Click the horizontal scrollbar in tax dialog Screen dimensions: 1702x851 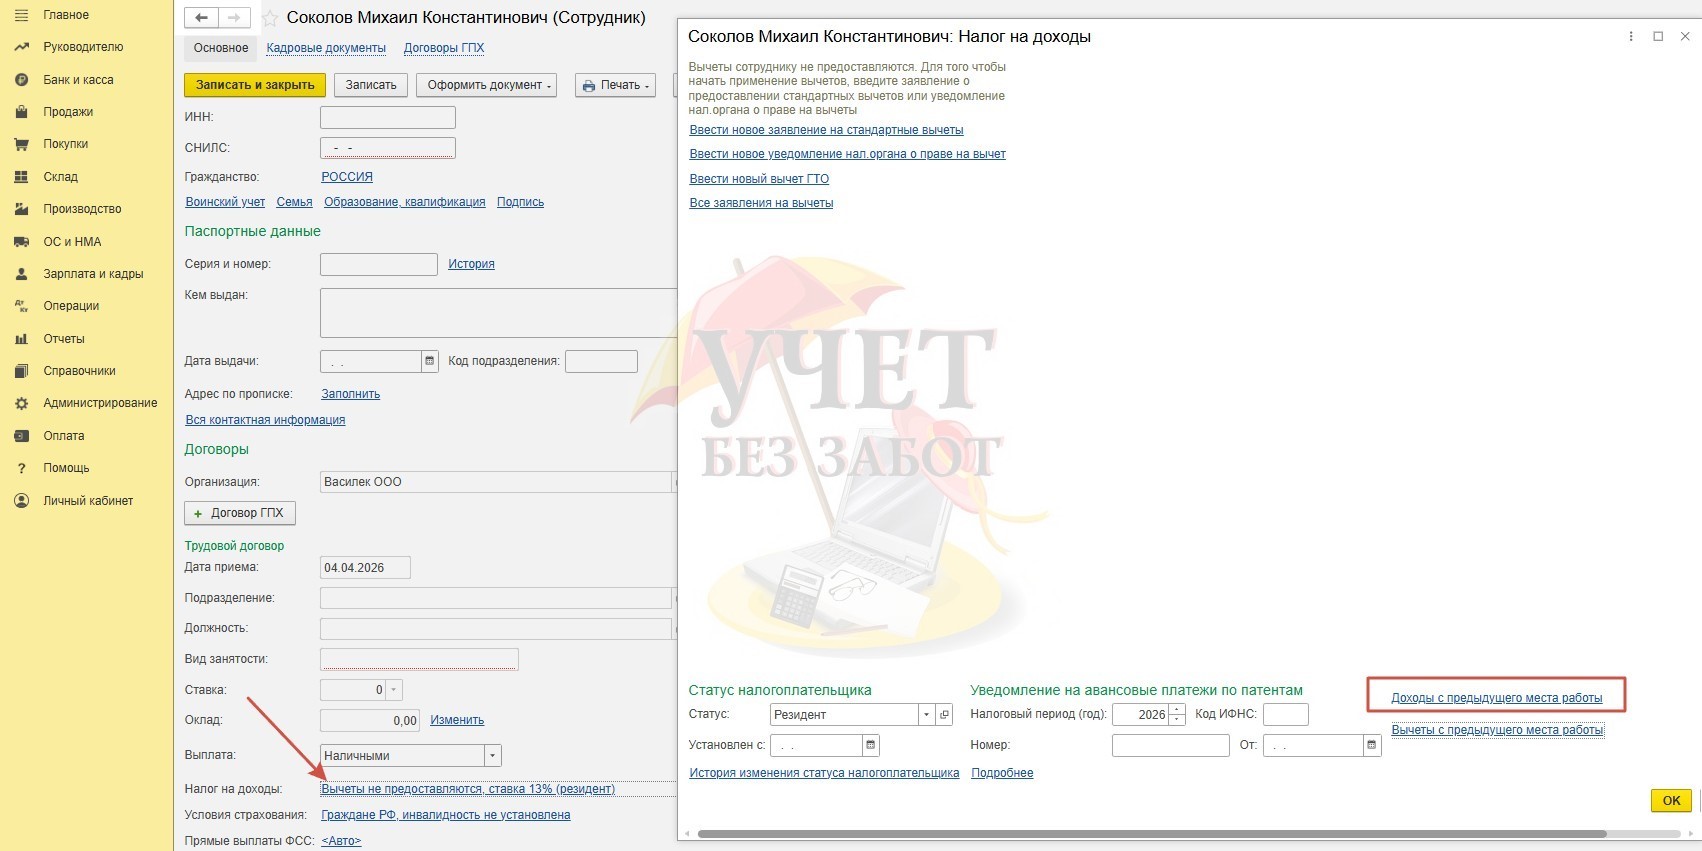[x=1150, y=833]
